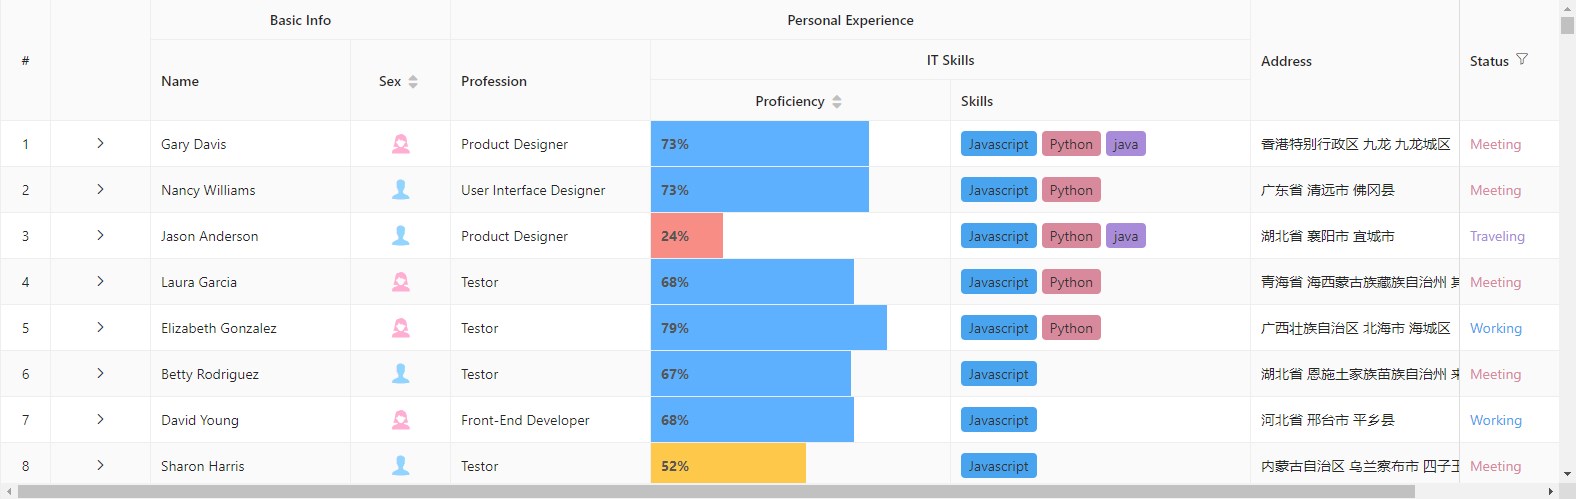Expand row 6 for Betty Rodriguez

point(100,374)
